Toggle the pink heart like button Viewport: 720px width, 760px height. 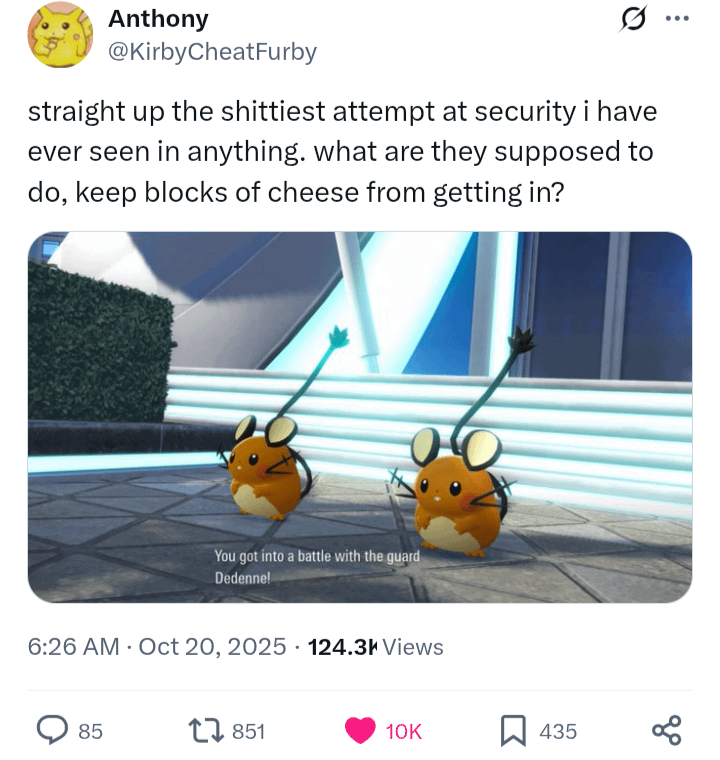[360, 730]
